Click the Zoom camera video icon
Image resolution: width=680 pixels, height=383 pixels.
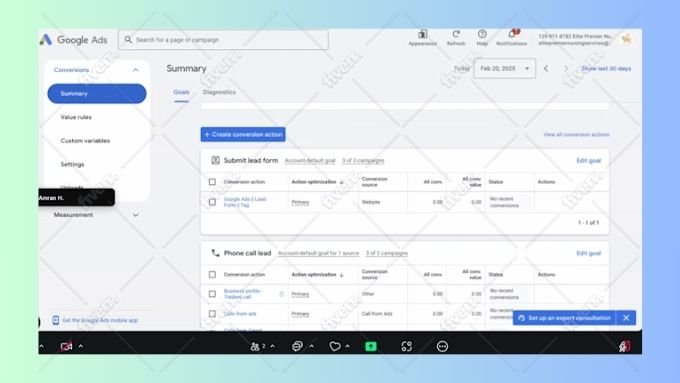click(x=66, y=346)
